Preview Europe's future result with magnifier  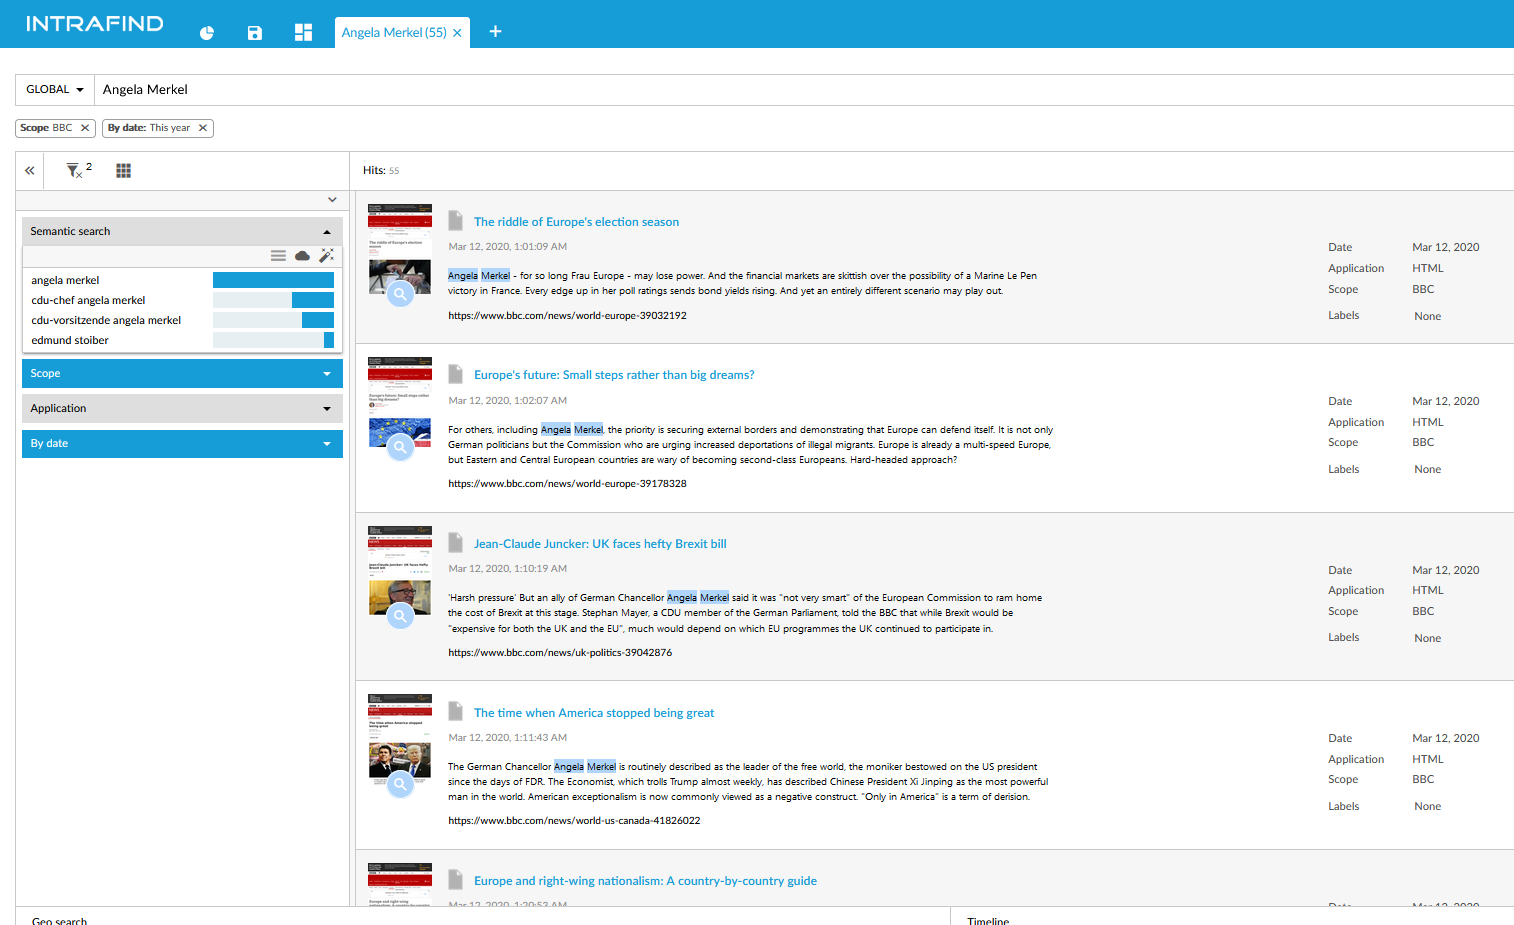click(400, 447)
